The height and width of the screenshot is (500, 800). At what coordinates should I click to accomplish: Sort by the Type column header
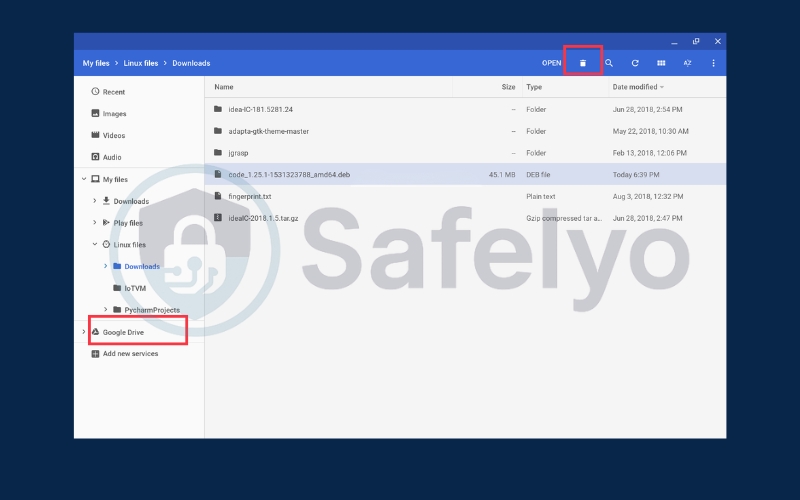(534, 87)
